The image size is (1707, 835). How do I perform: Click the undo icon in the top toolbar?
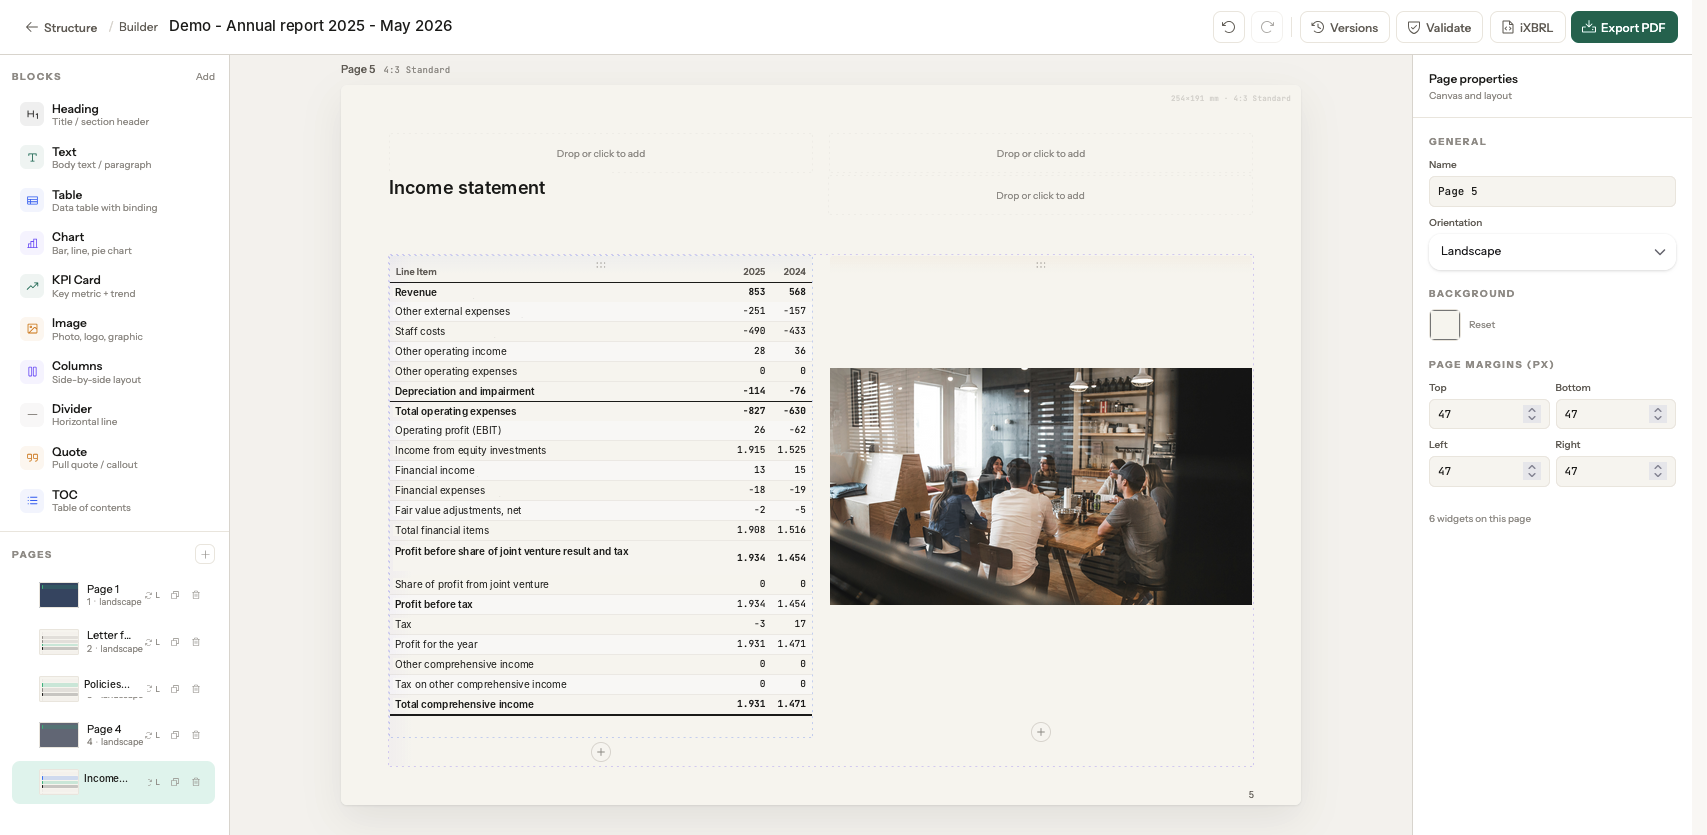1229,27
